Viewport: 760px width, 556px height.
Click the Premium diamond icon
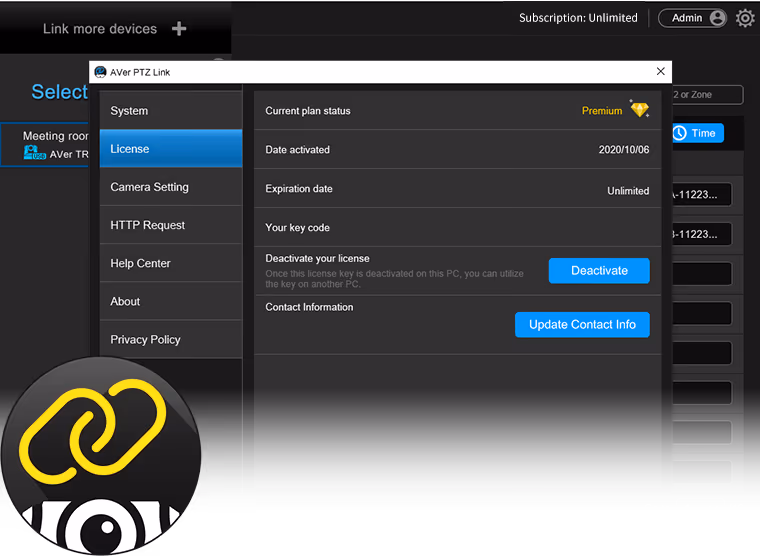pyautogui.click(x=639, y=110)
